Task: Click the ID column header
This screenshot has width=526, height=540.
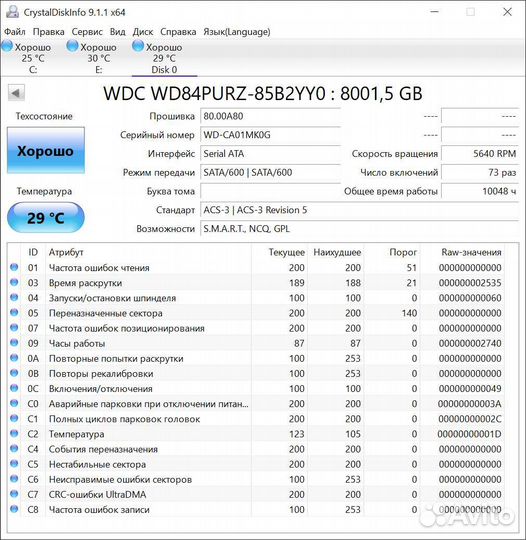Action: point(33,252)
